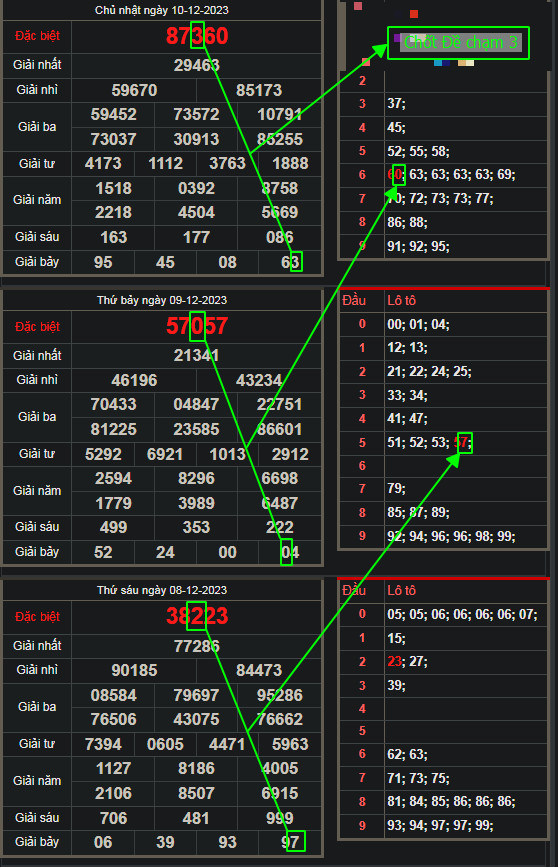Image resolution: width=558 pixels, height=867 pixels.
Task: Click the red square above the green label
Action: (414, 14)
